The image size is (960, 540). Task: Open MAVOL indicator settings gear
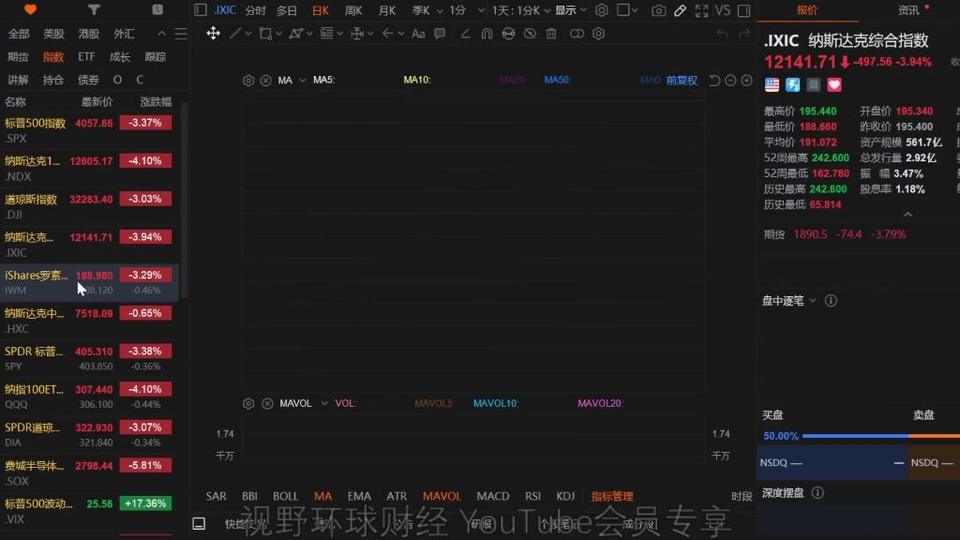coord(248,403)
